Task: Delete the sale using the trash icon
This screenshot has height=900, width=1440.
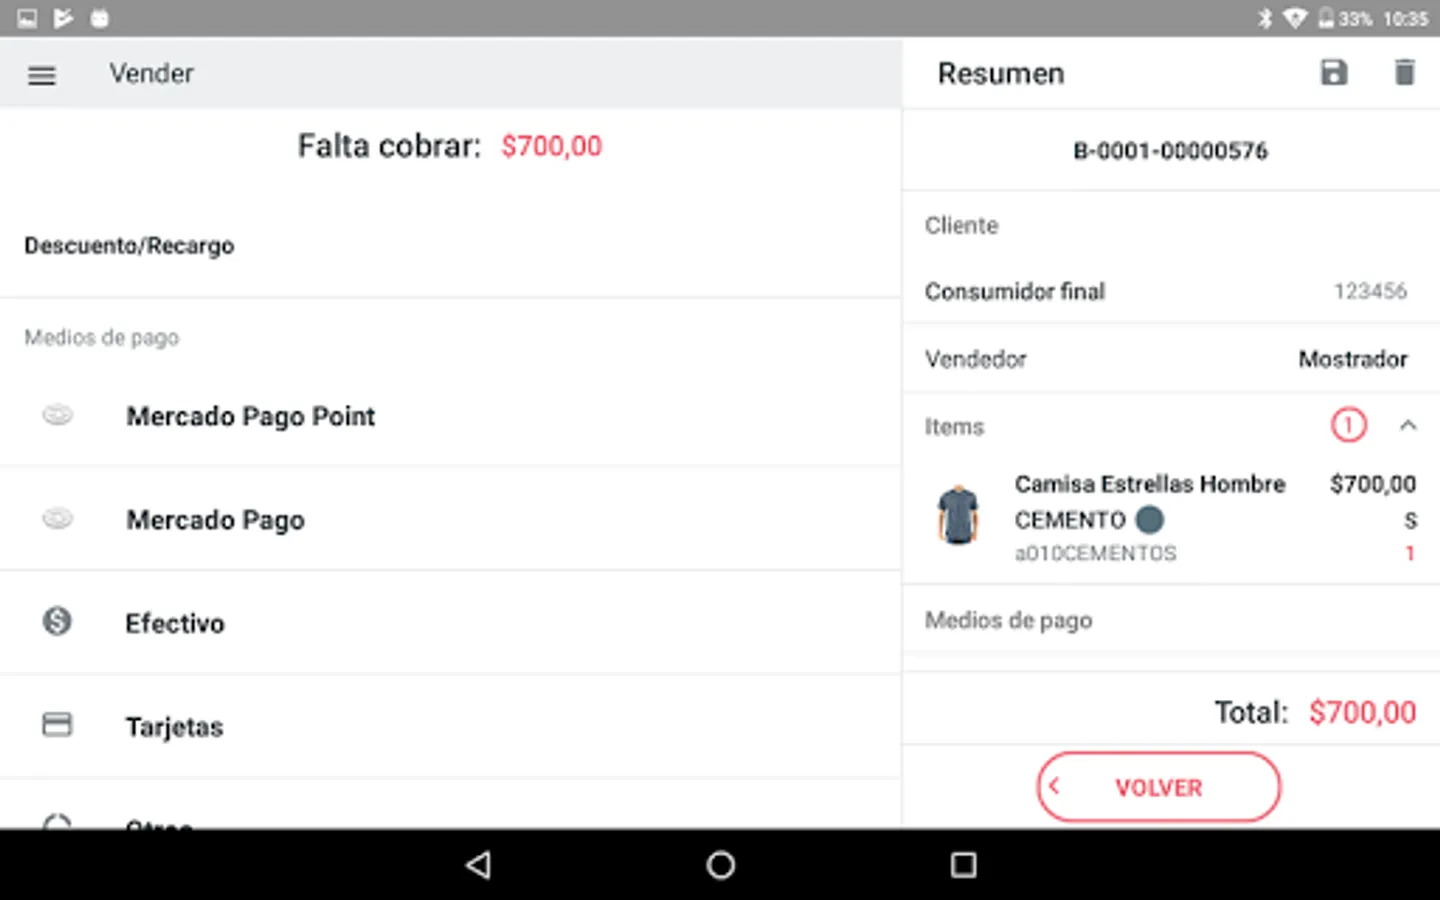Action: 1404,73
